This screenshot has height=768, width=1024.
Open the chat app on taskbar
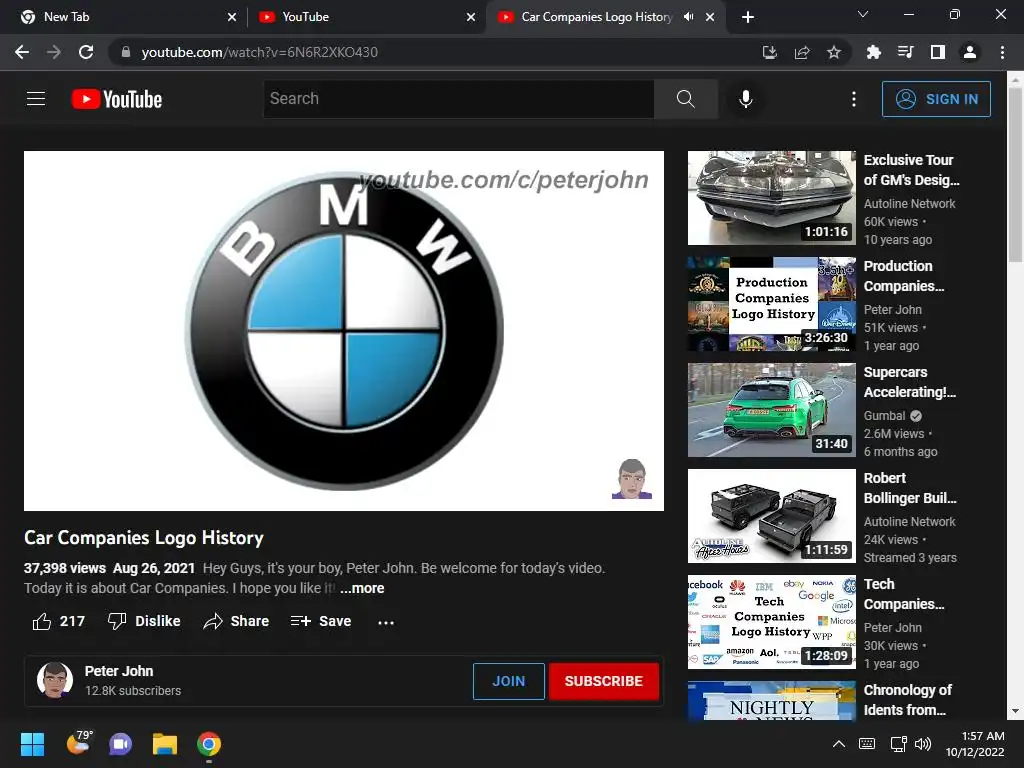coord(120,744)
